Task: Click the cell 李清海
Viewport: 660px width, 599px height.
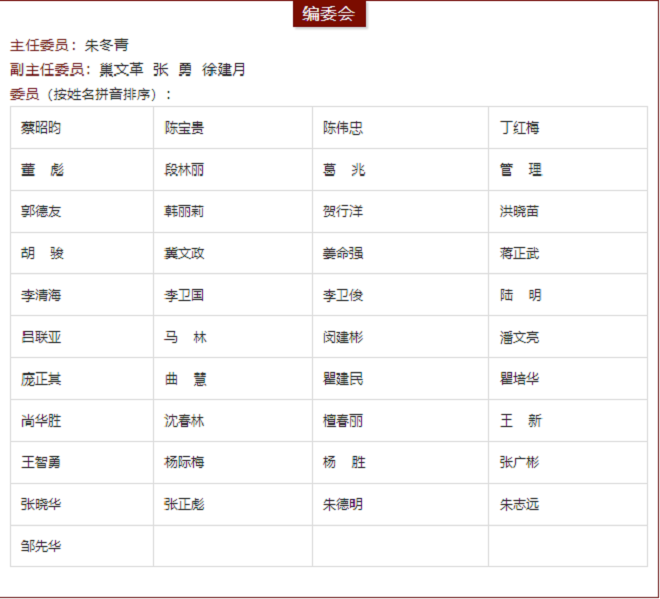Action: 82,295
